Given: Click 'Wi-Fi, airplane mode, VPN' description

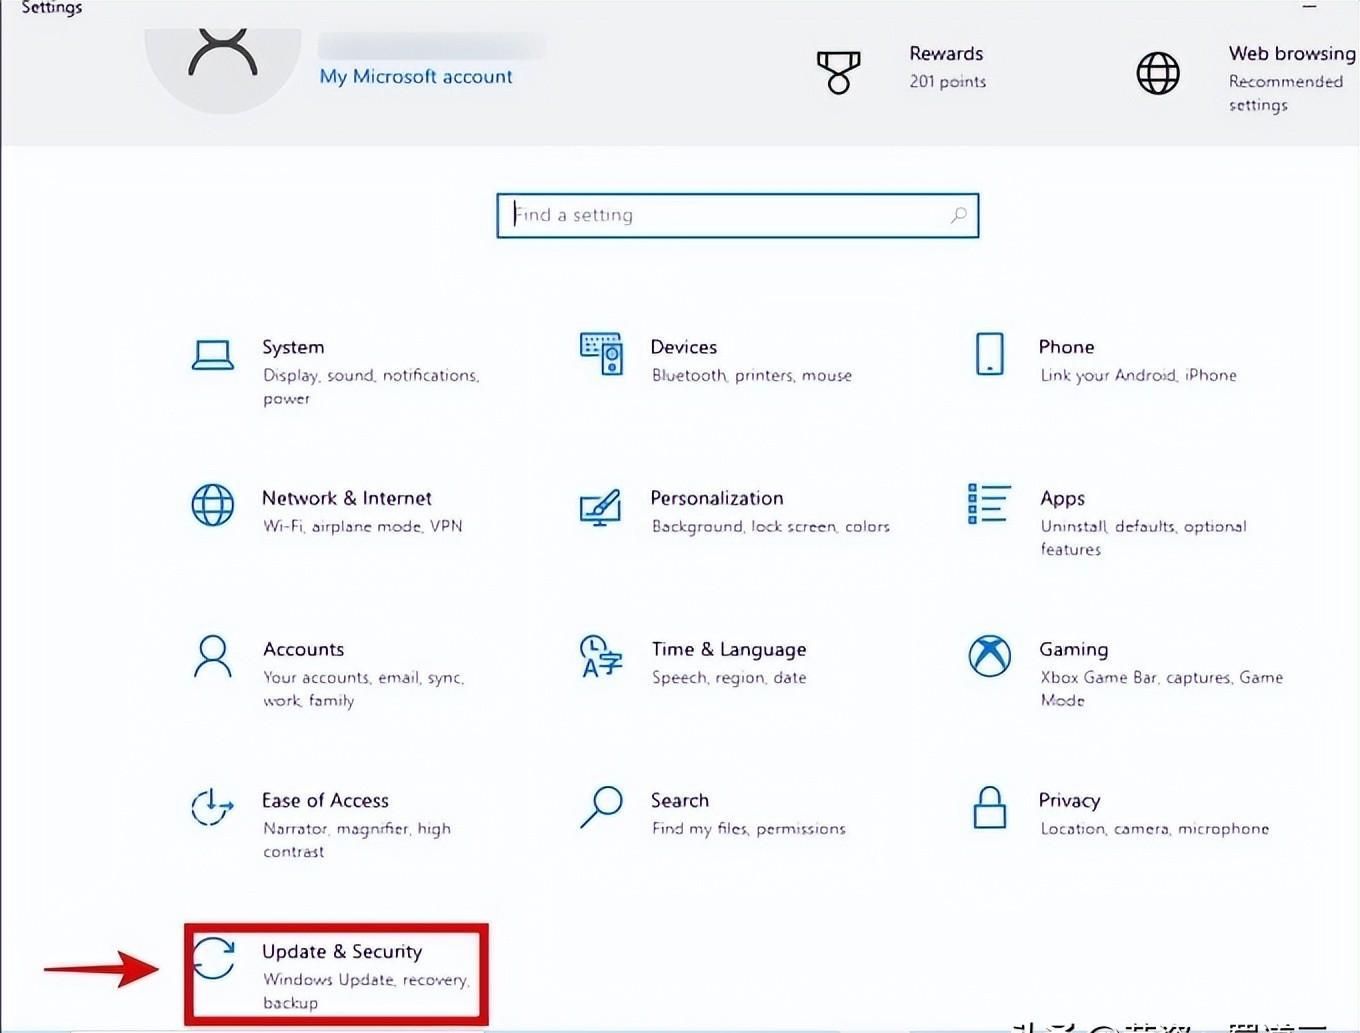Looking at the screenshot, I should tap(363, 527).
